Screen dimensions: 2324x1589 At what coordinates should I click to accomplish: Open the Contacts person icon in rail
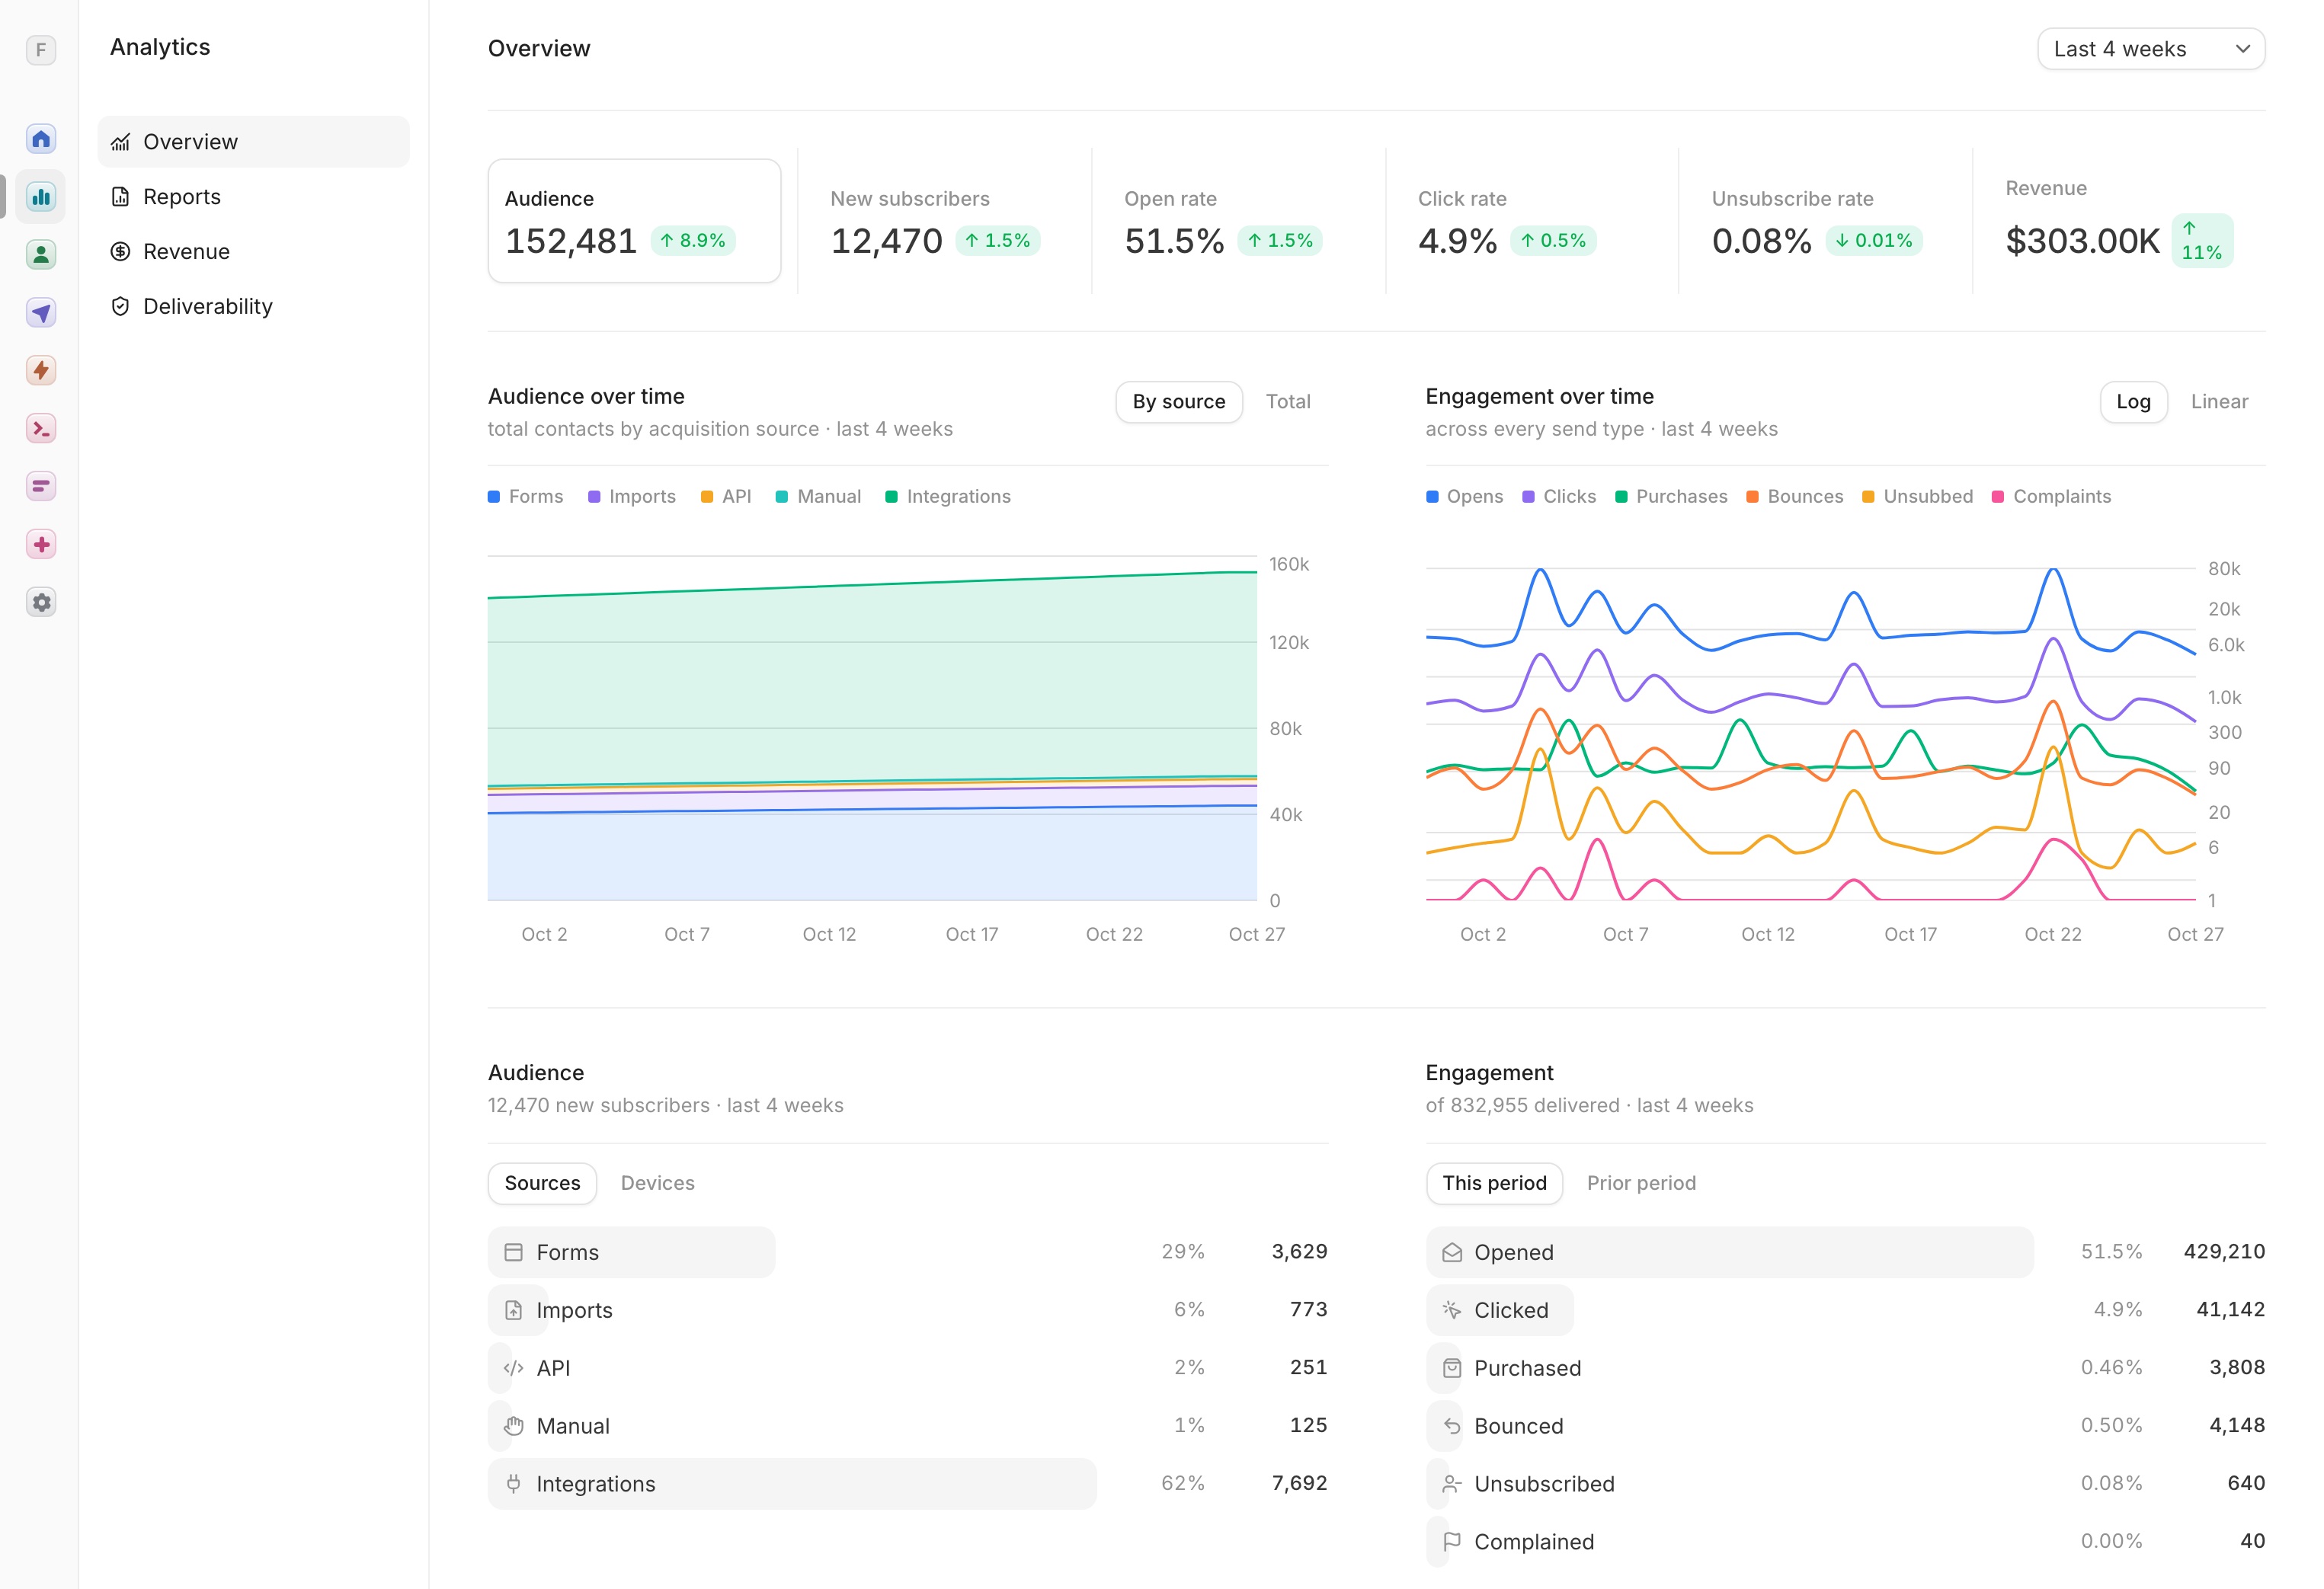[x=41, y=255]
